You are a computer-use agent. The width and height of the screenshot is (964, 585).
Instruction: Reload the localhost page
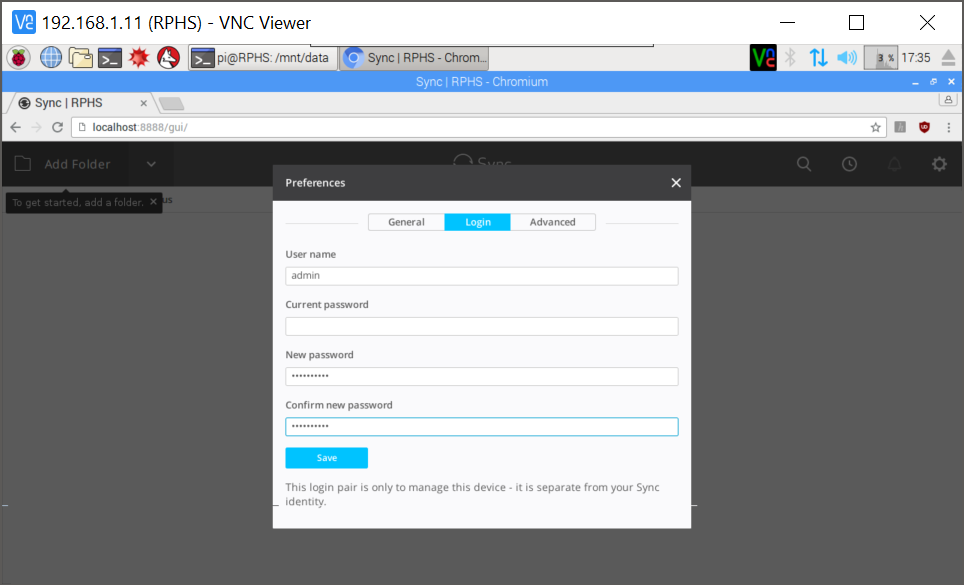click(x=58, y=127)
